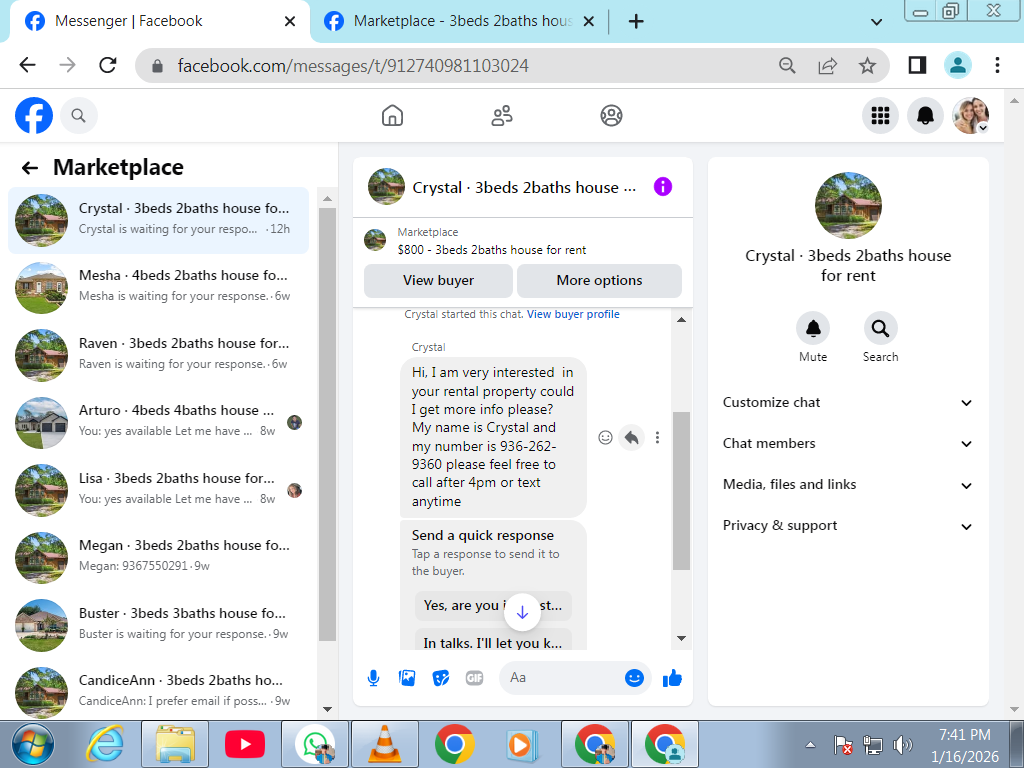Toggle Chrome side panel icon
1024x768 pixels.
click(x=917, y=65)
